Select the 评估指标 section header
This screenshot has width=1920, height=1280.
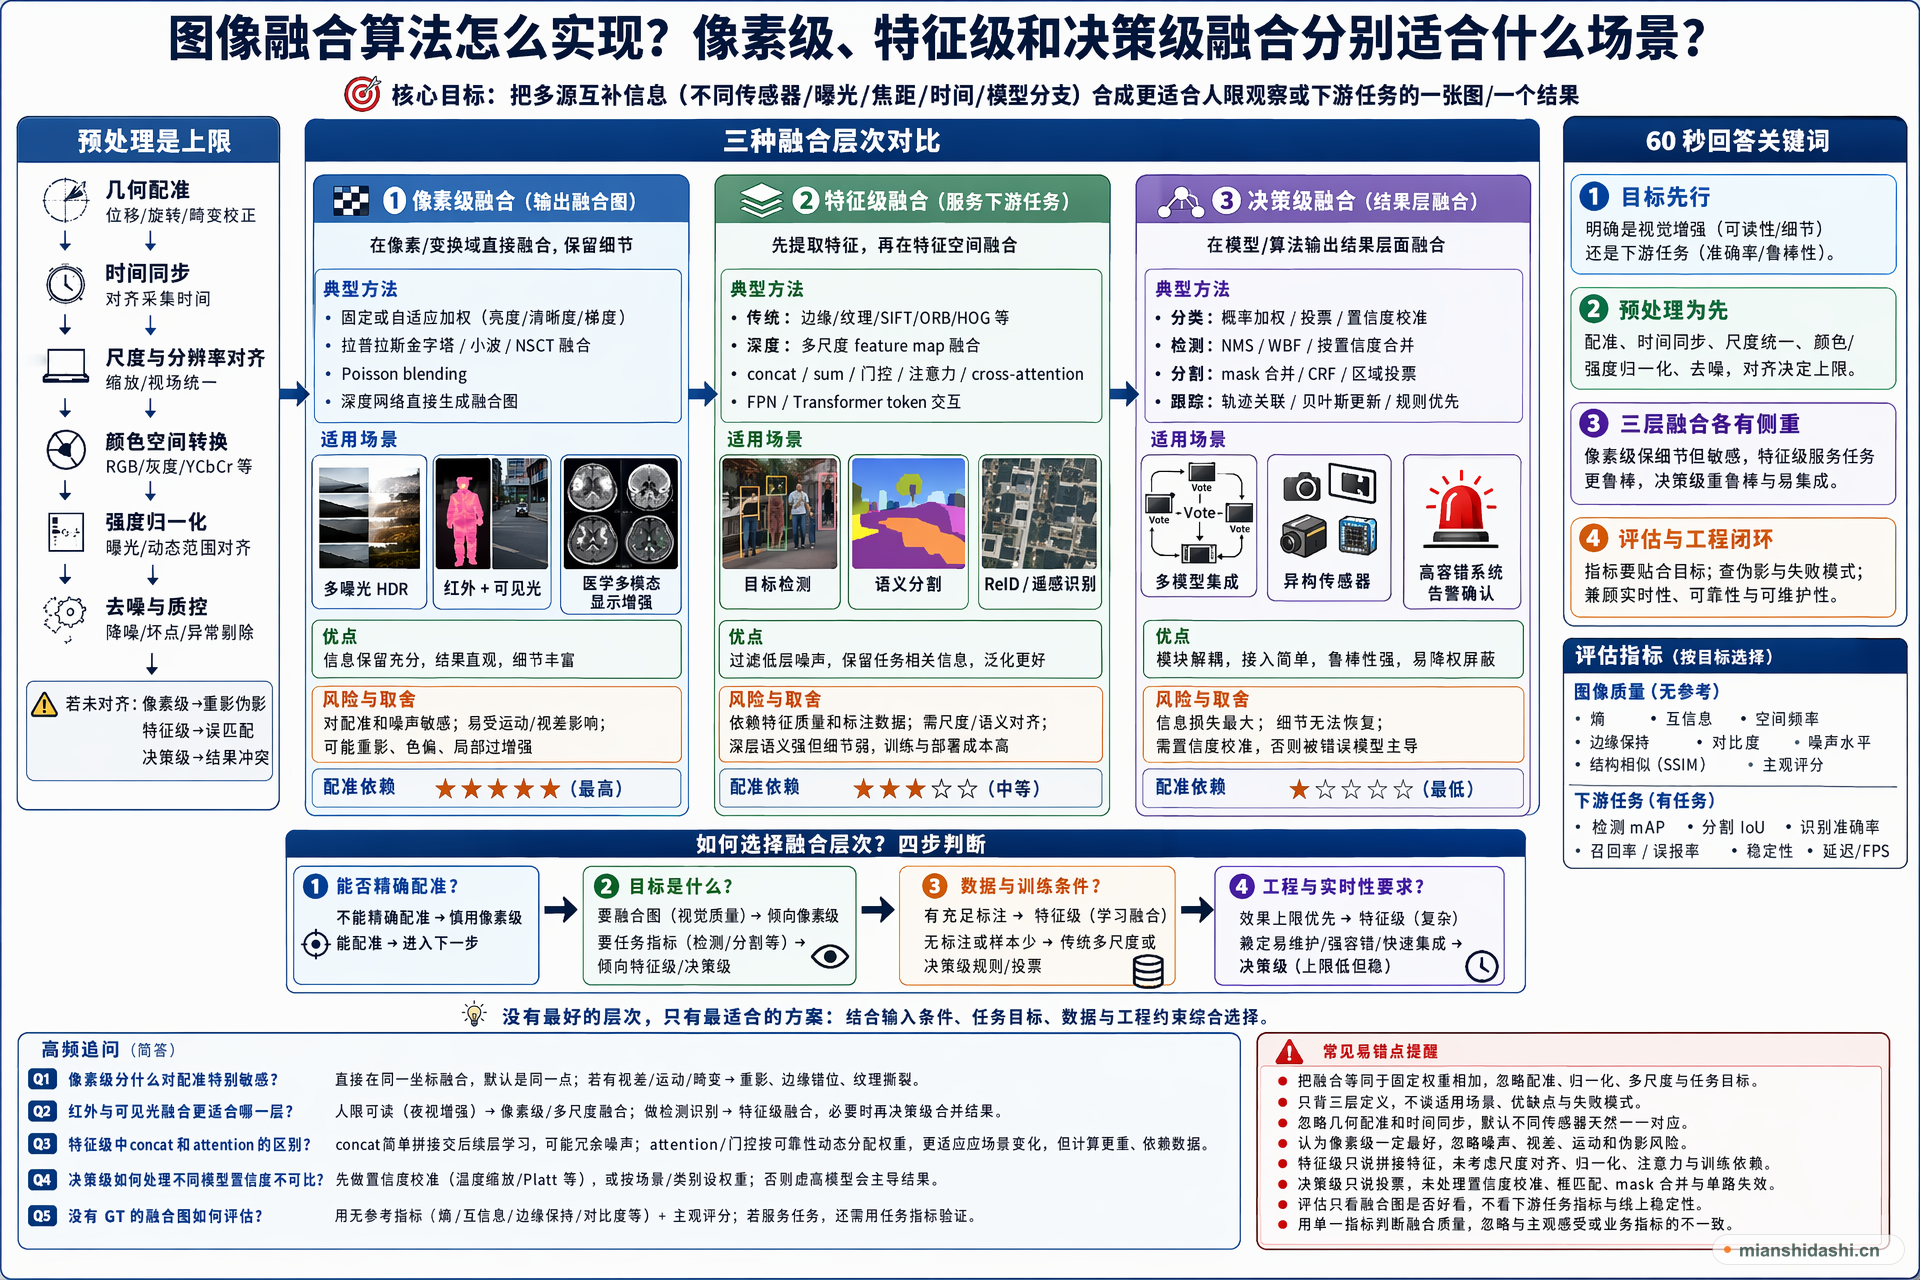pyautogui.click(x=1734, y=655)
